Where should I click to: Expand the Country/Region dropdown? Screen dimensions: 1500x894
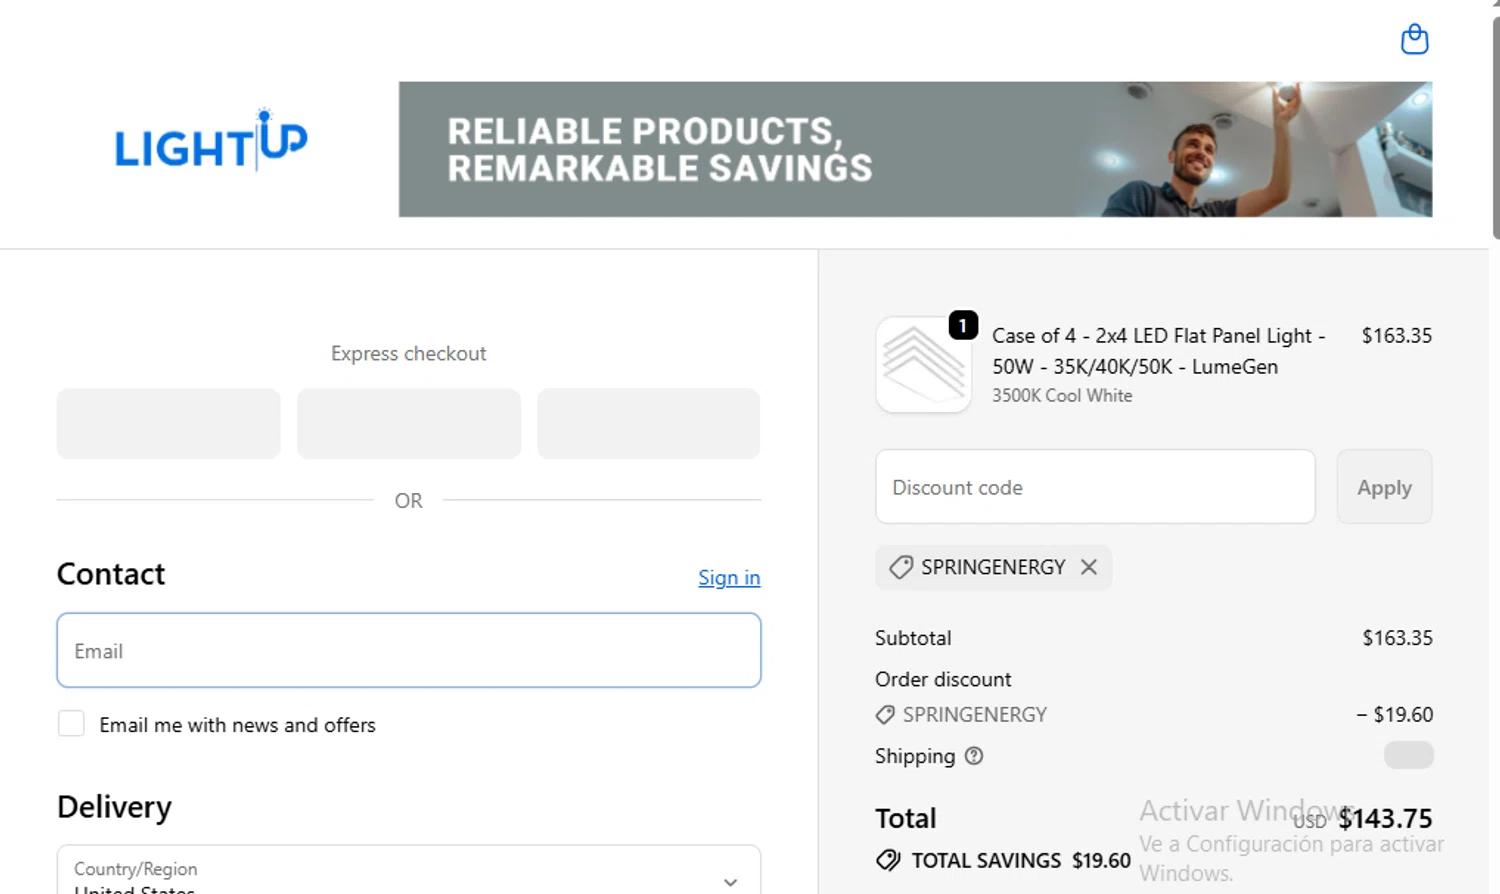[x=409, y=870]
